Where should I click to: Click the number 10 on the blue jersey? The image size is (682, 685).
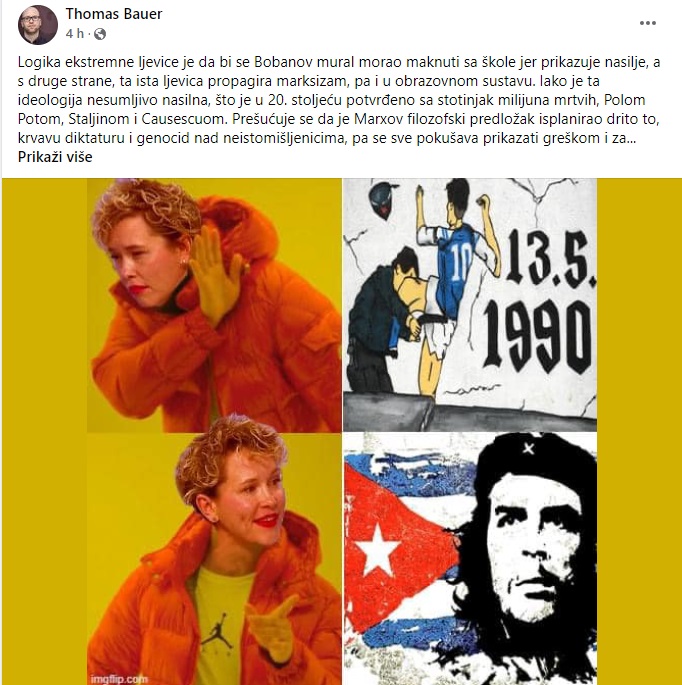tap(461, 262)
